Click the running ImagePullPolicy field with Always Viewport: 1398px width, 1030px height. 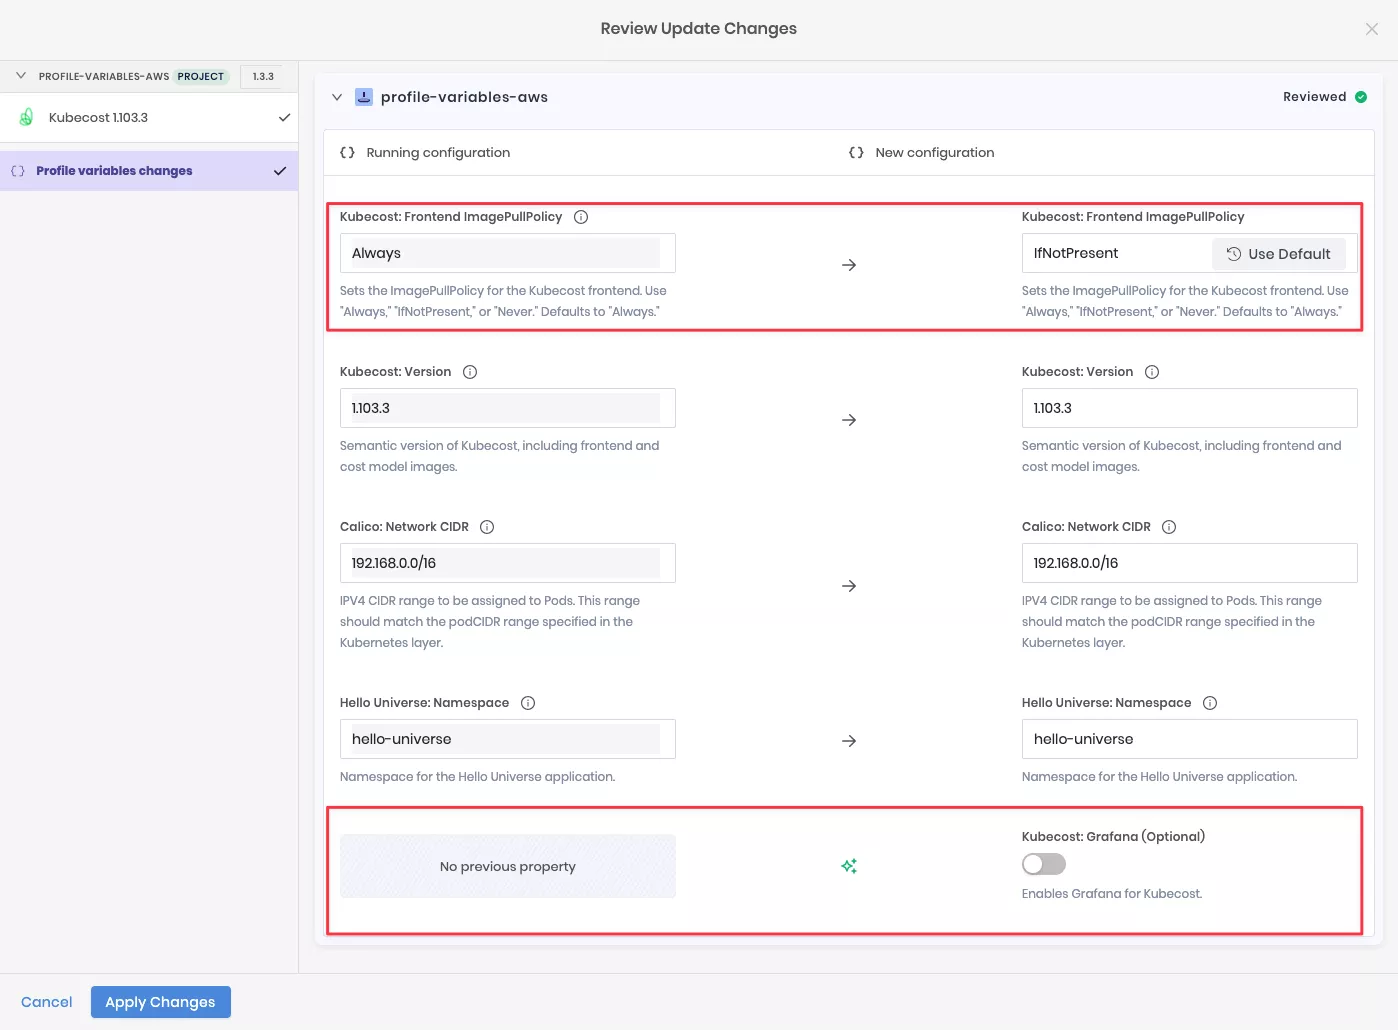(x=508, y=253)
